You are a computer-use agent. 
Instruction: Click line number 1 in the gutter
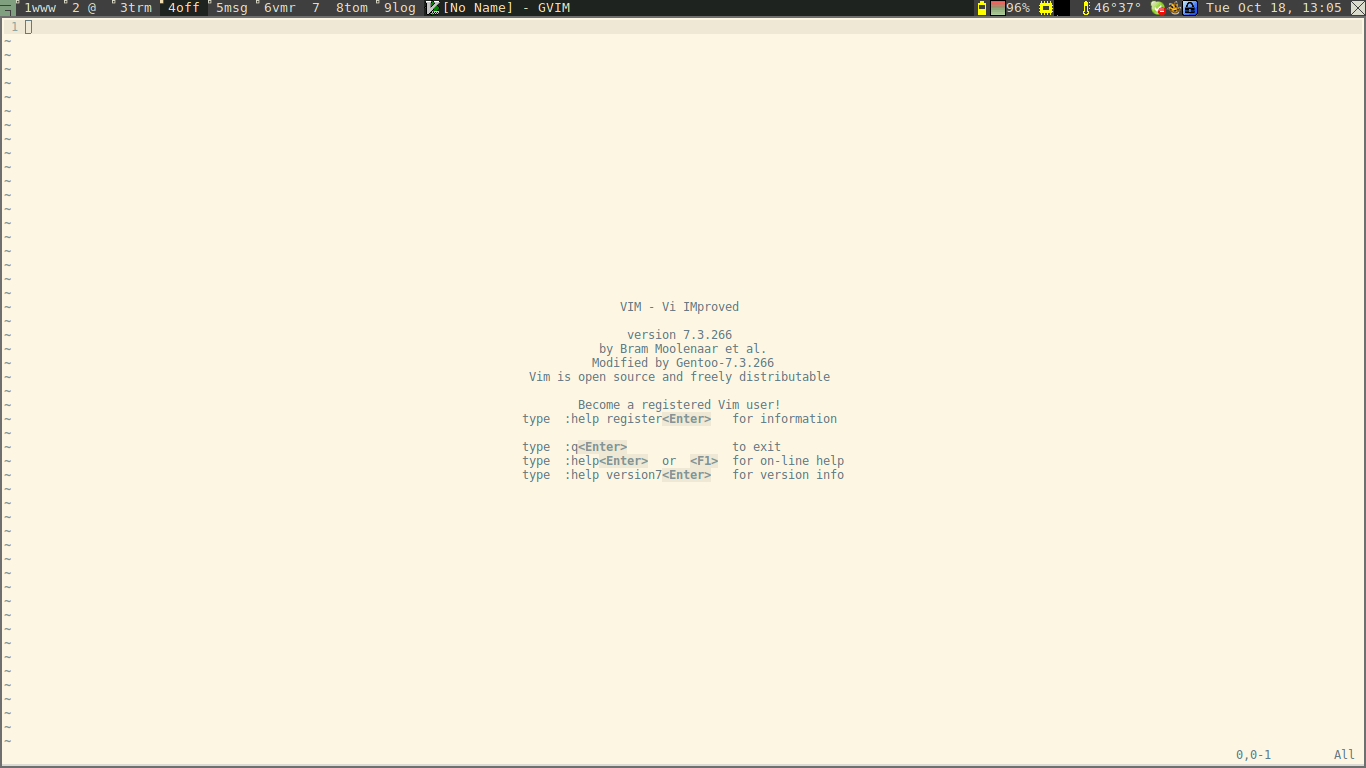[15, 27]
